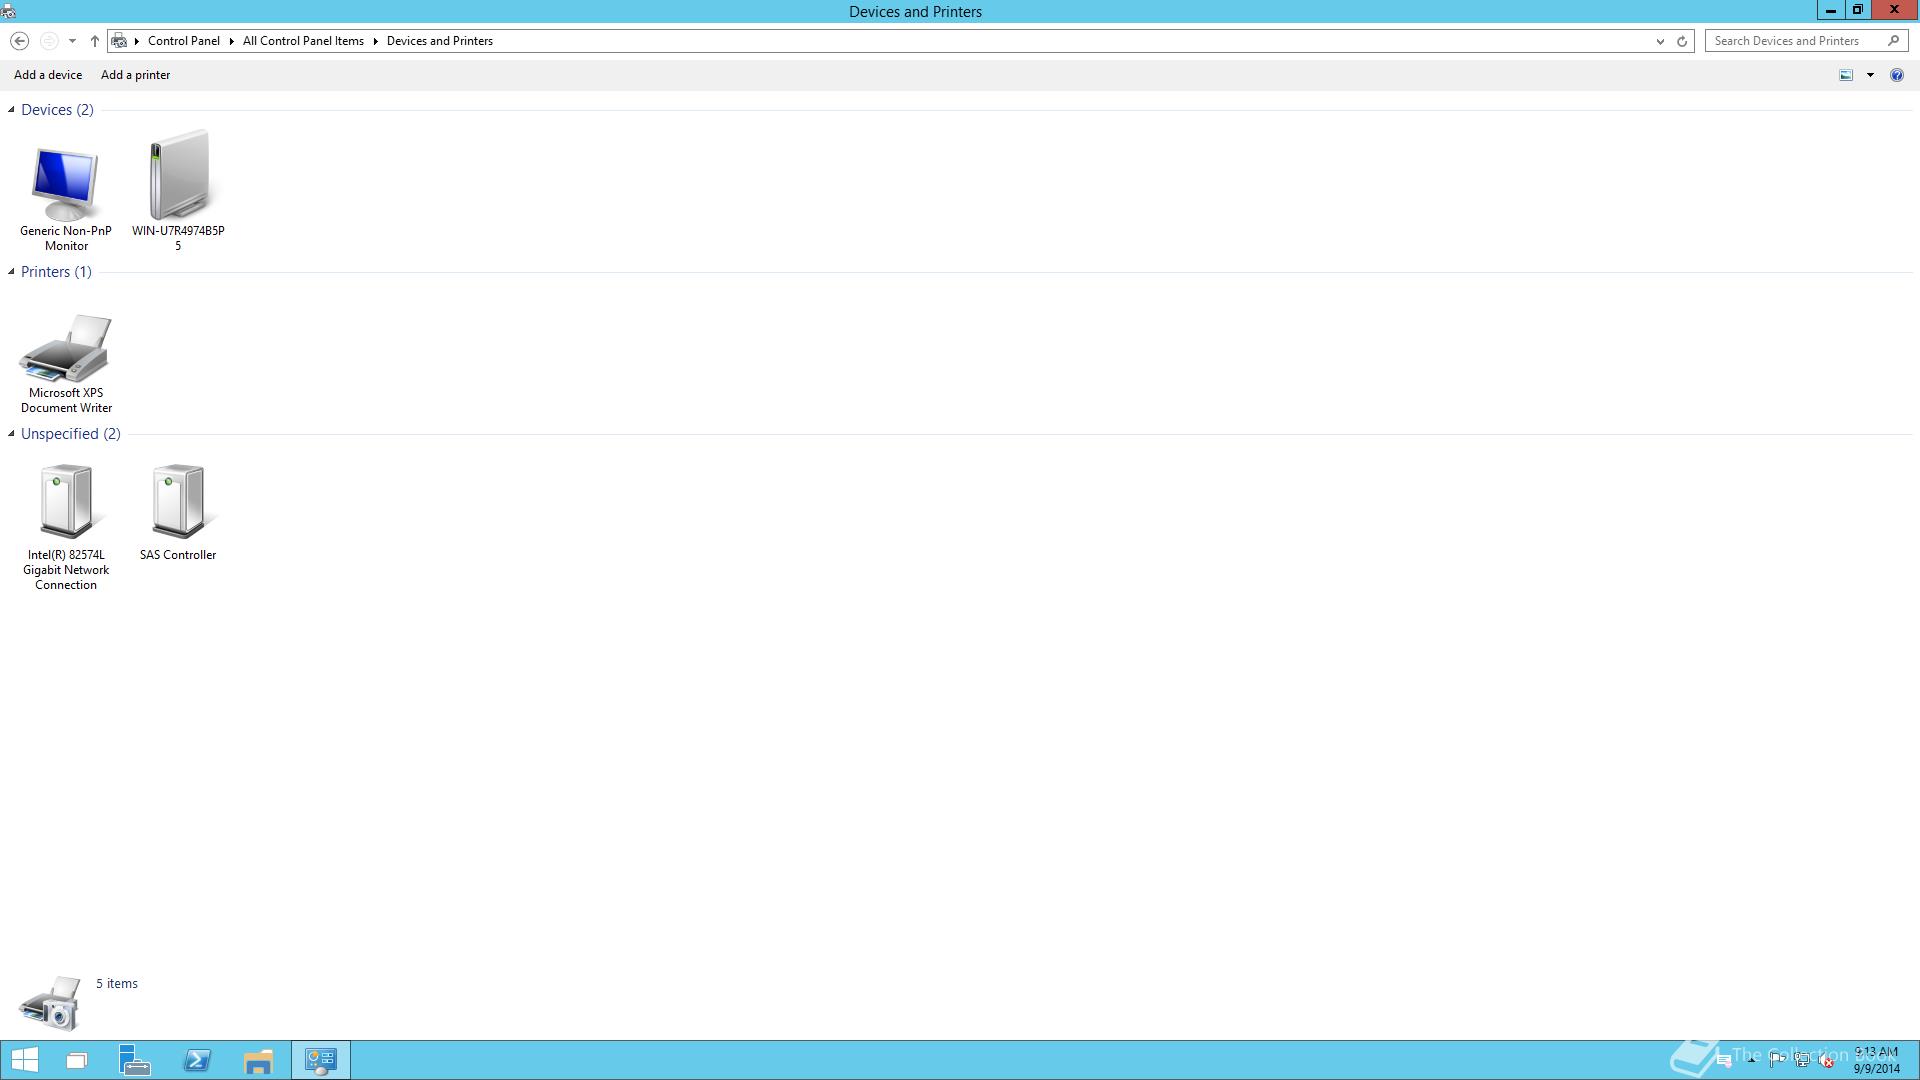Open the arrow before the Control Panel breadcrumb
This screenshot has height=1080, width=1920.
[137, 41]
